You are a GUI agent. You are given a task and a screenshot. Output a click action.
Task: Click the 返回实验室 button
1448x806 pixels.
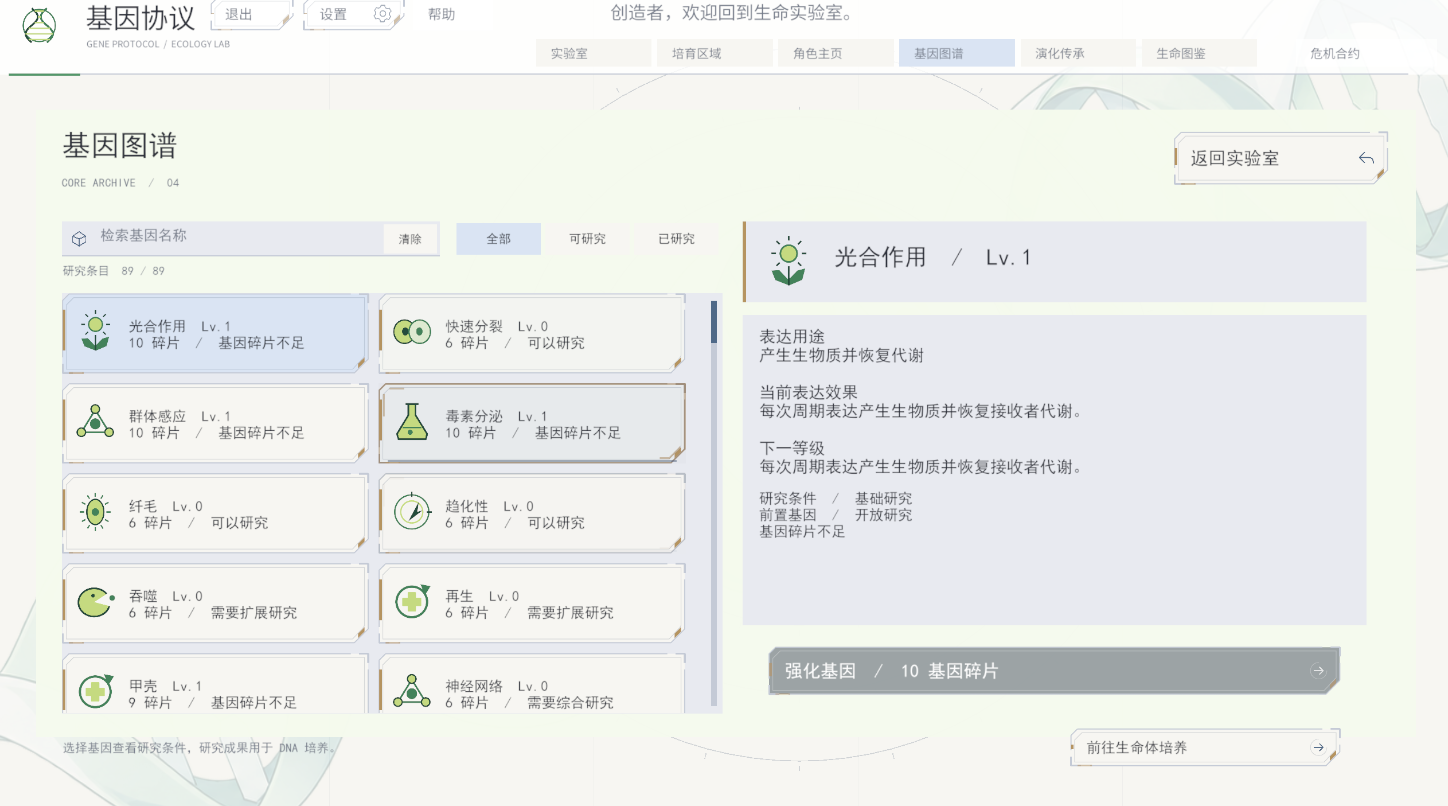click(1281, 158)
